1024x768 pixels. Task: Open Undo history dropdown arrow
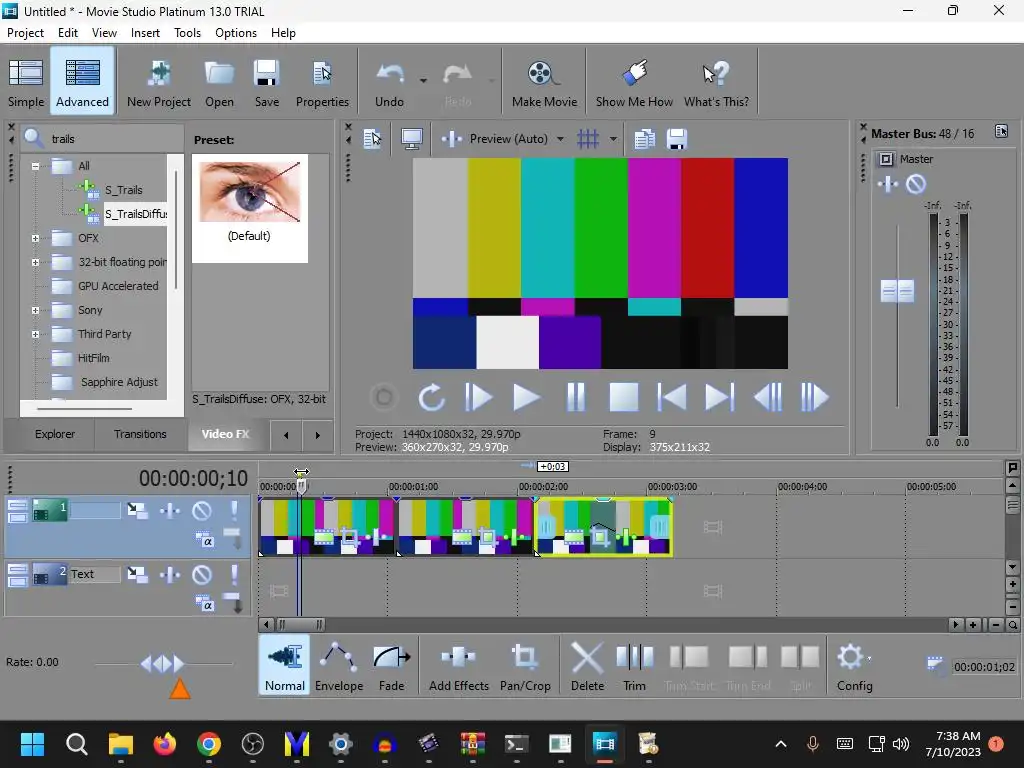point(423,80)
